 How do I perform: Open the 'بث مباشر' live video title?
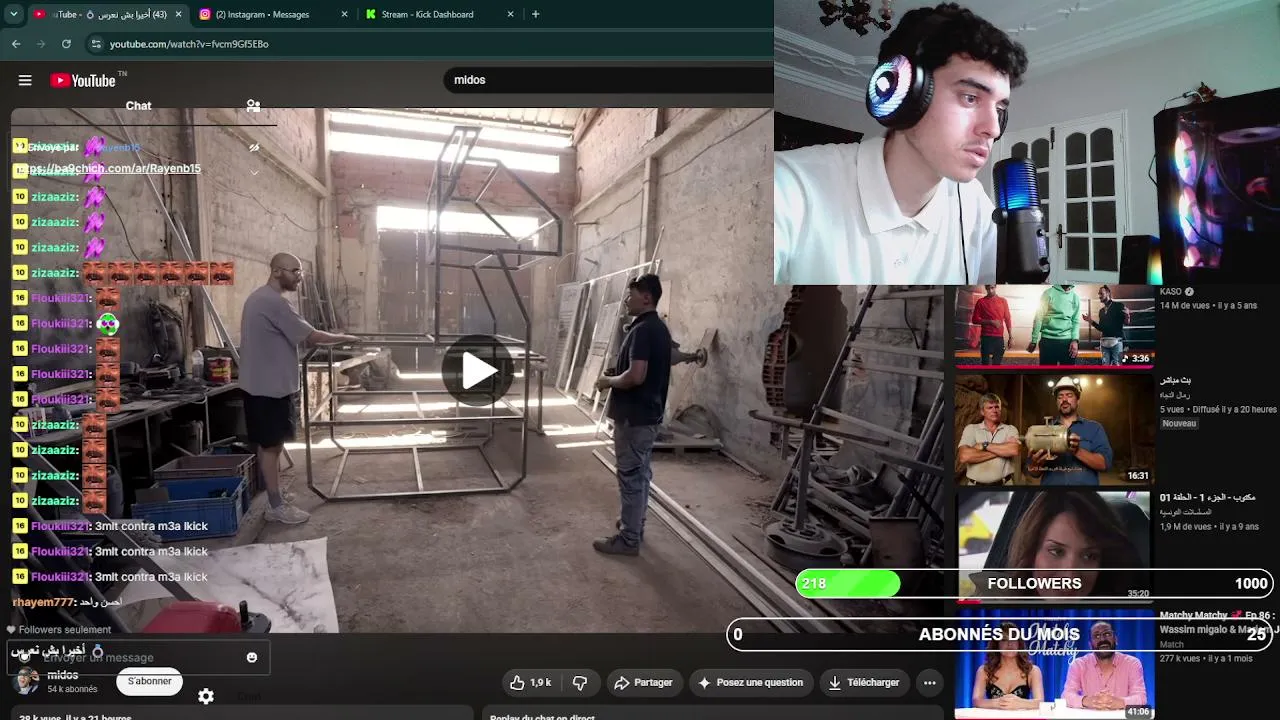click(x=1175, y=380)
